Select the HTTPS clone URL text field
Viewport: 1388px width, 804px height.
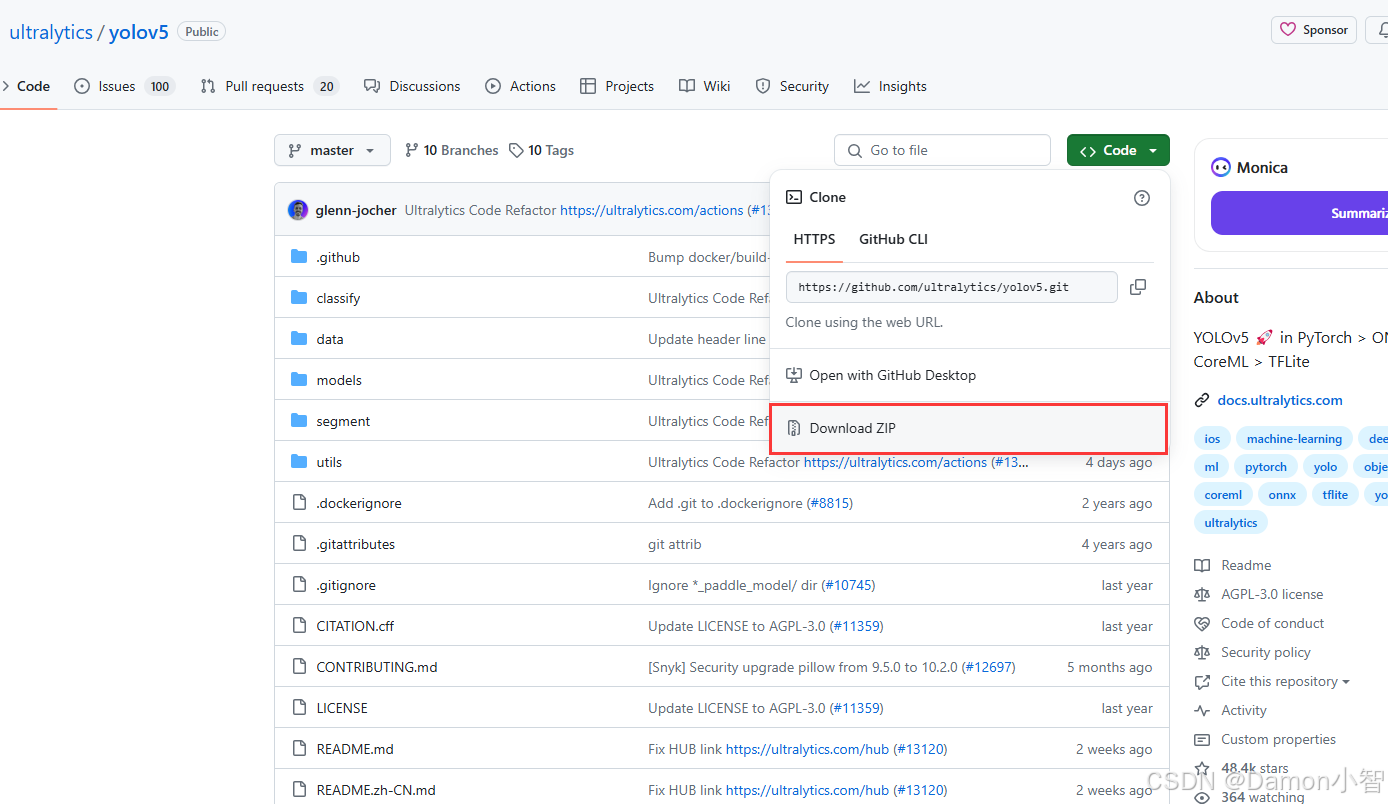[x=951, y=287]
